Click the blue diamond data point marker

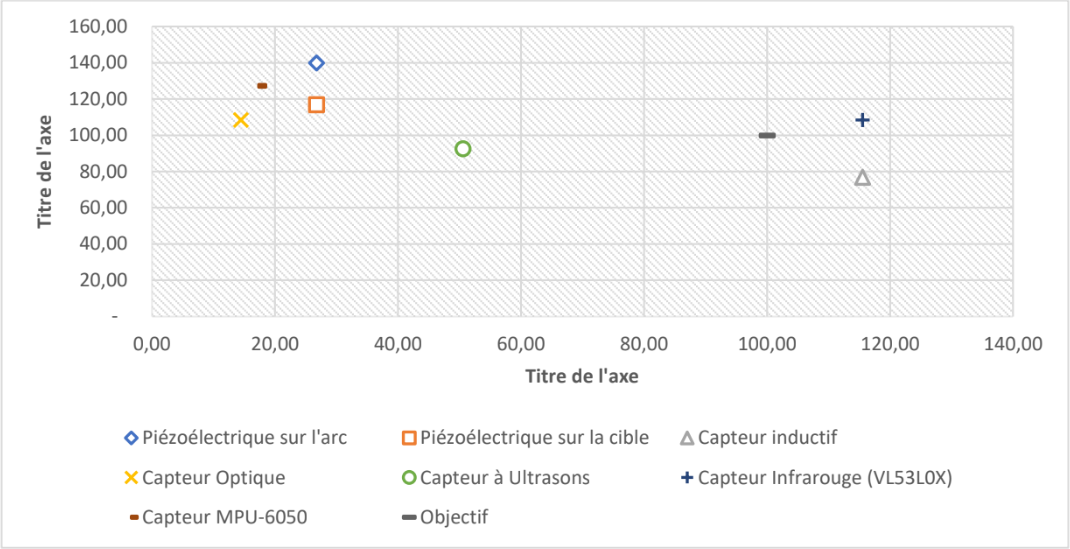coord(316,63)
